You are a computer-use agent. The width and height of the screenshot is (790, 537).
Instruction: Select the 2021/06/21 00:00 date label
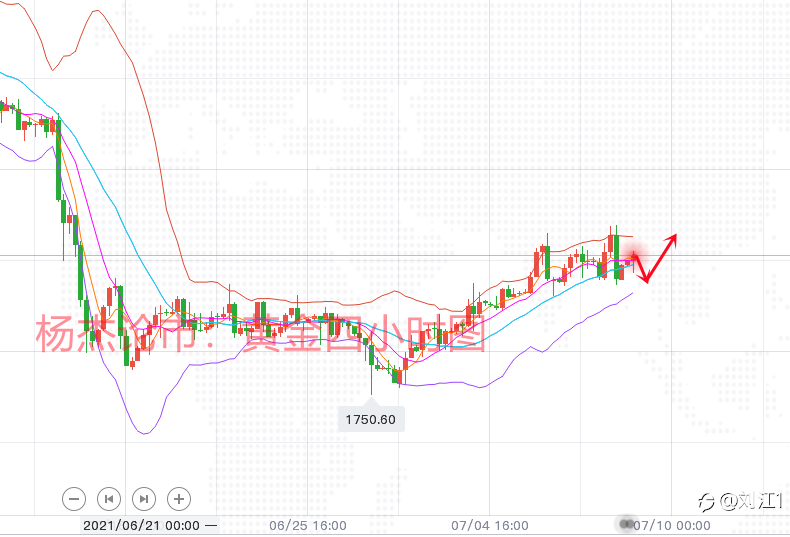(142, 525)
